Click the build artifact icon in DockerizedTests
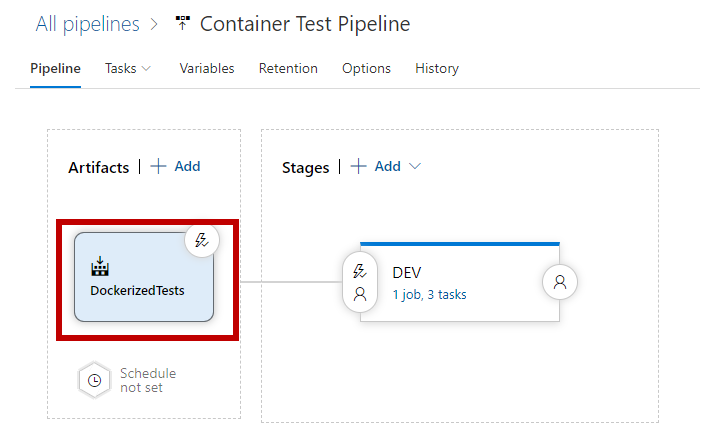 100,266
